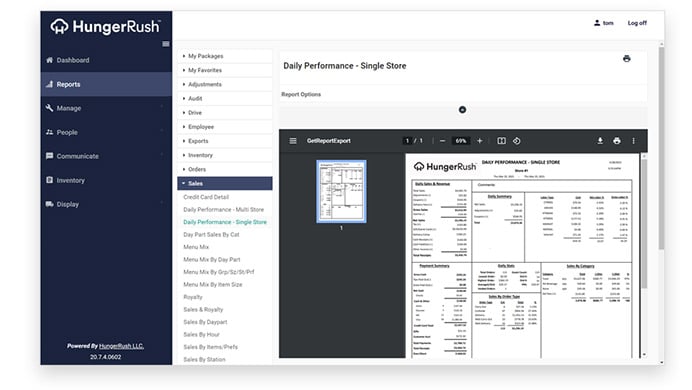Zoom out on the PDF report
Screen dimensions: 692x390
[442, 141]
